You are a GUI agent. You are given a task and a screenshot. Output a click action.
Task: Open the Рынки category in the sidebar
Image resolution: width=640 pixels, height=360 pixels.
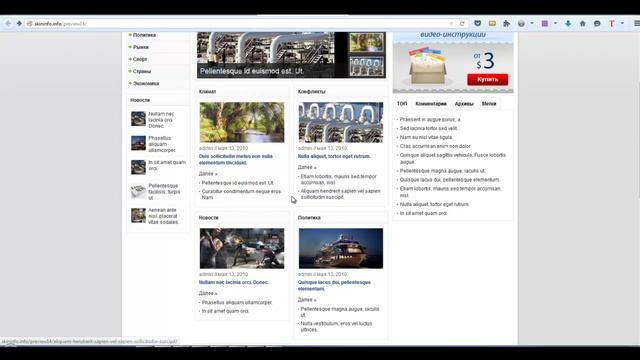tap(141, 47)
